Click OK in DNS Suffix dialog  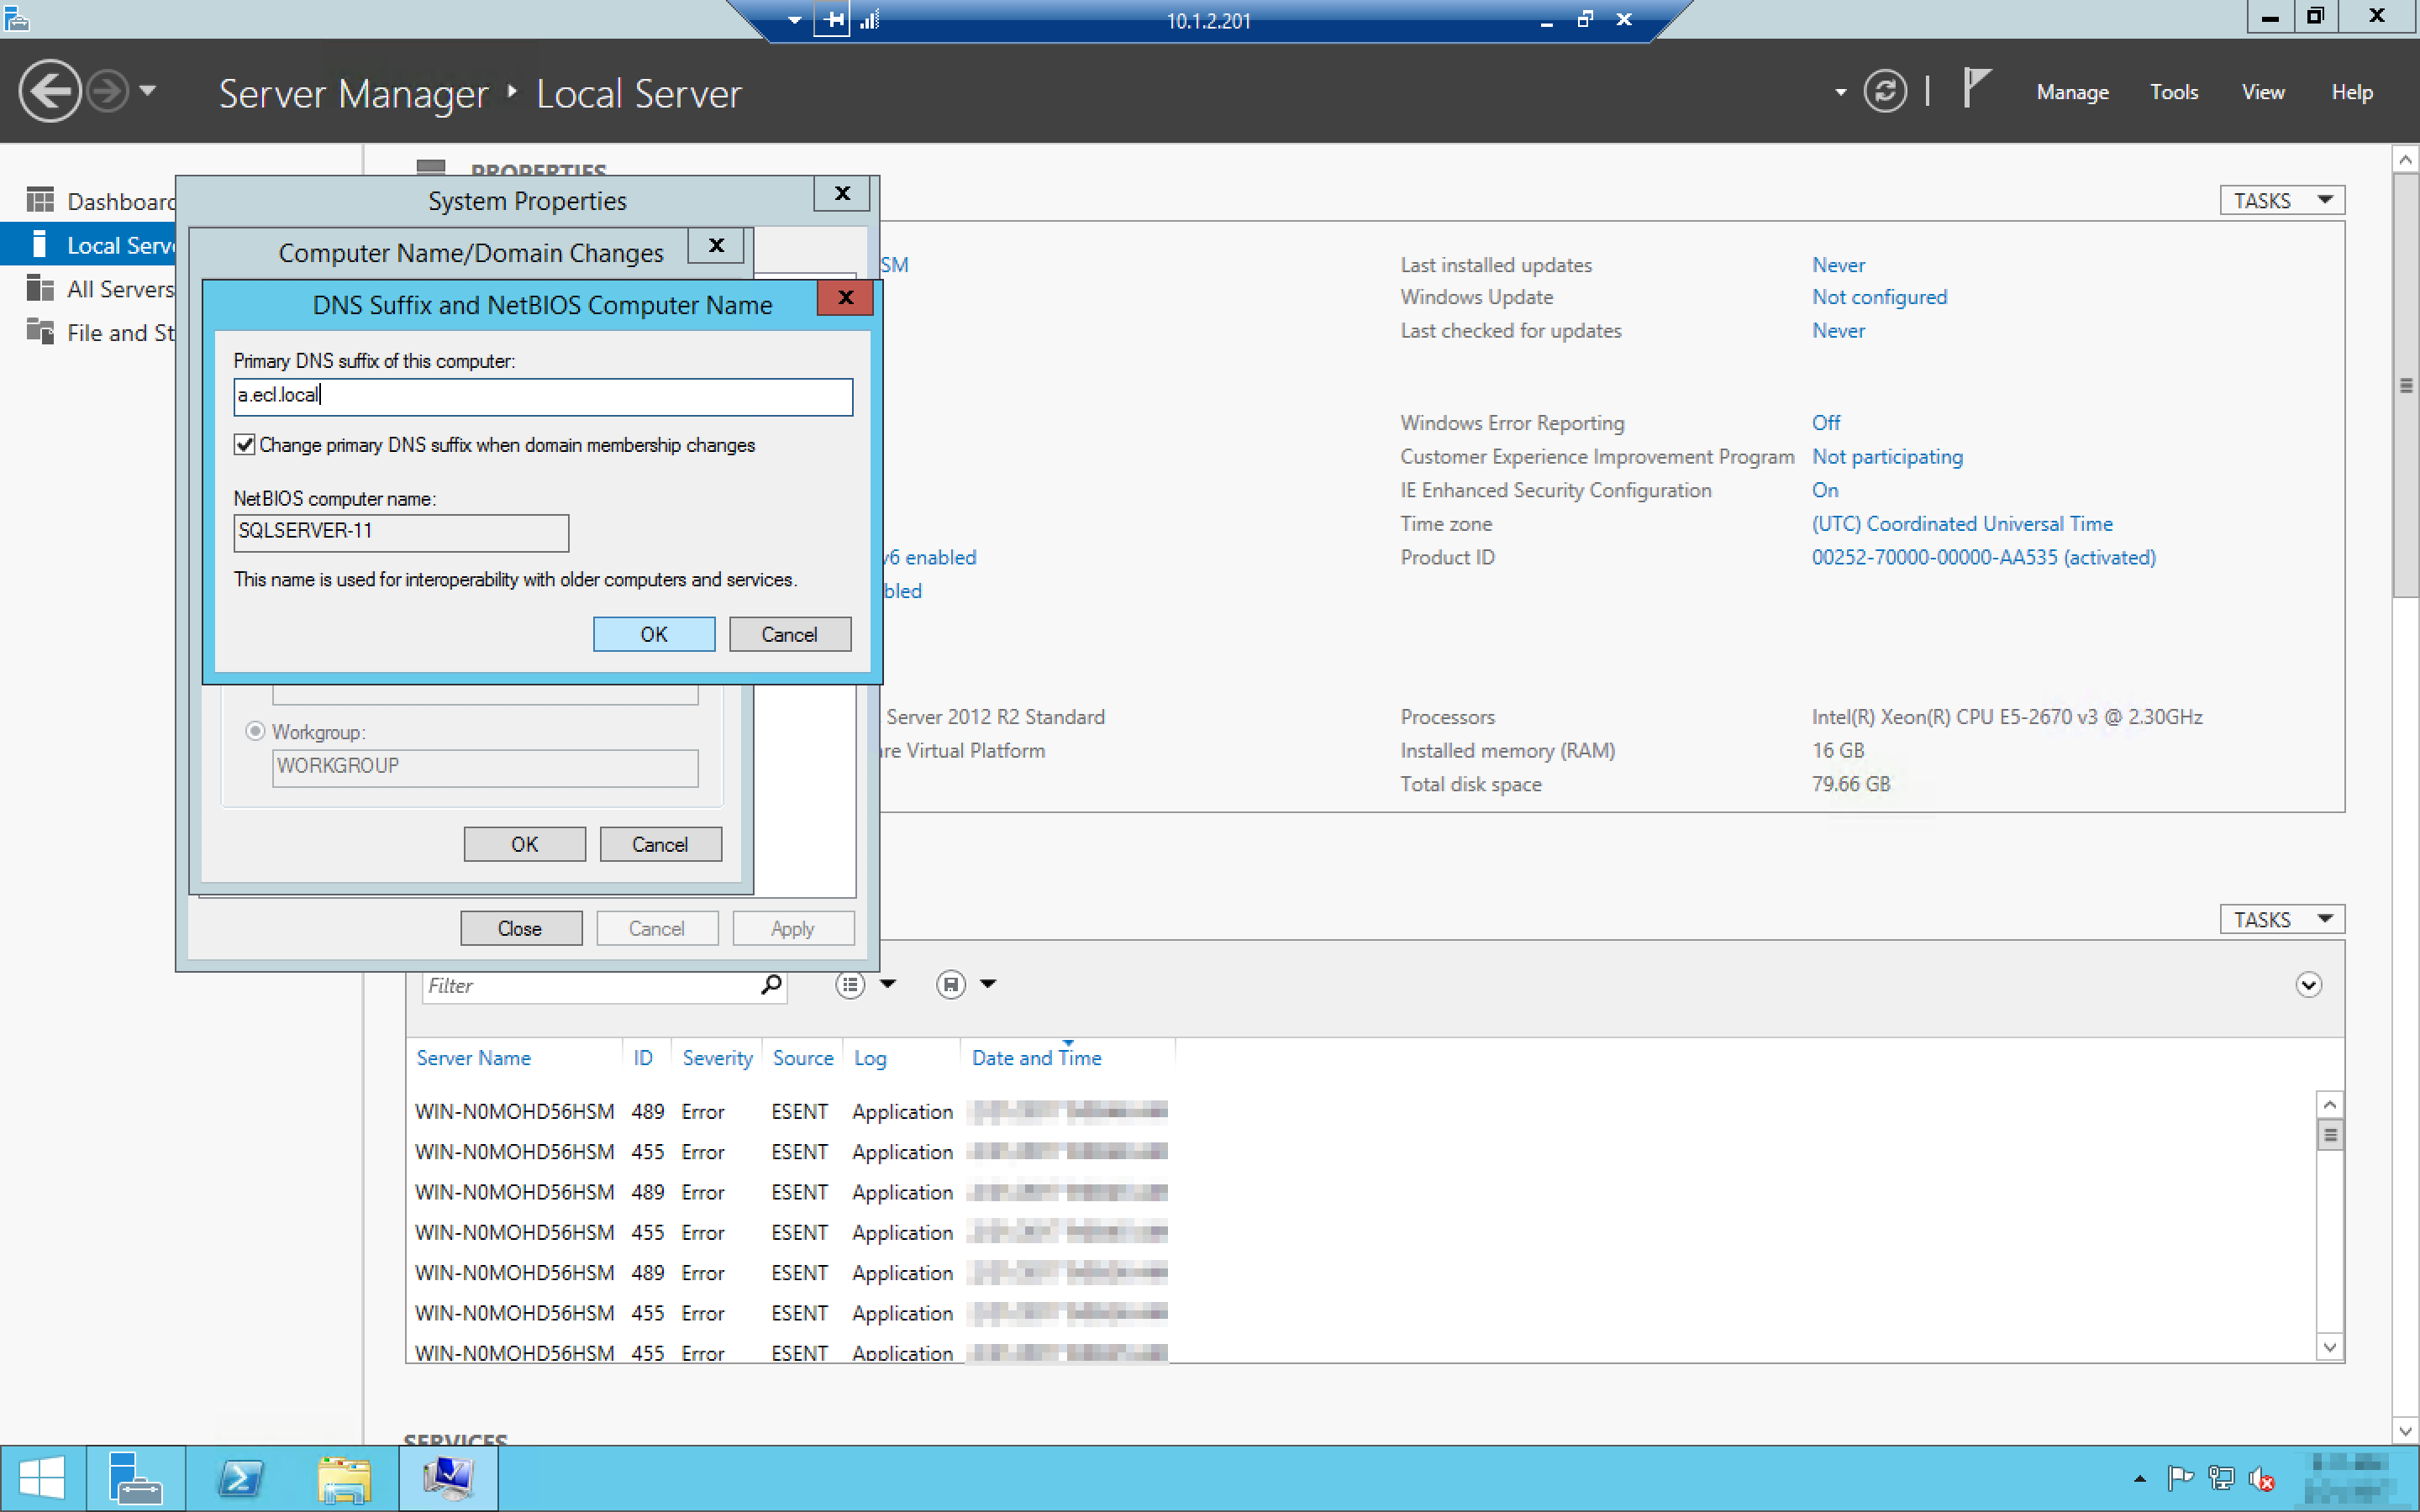tap(653, 634)
